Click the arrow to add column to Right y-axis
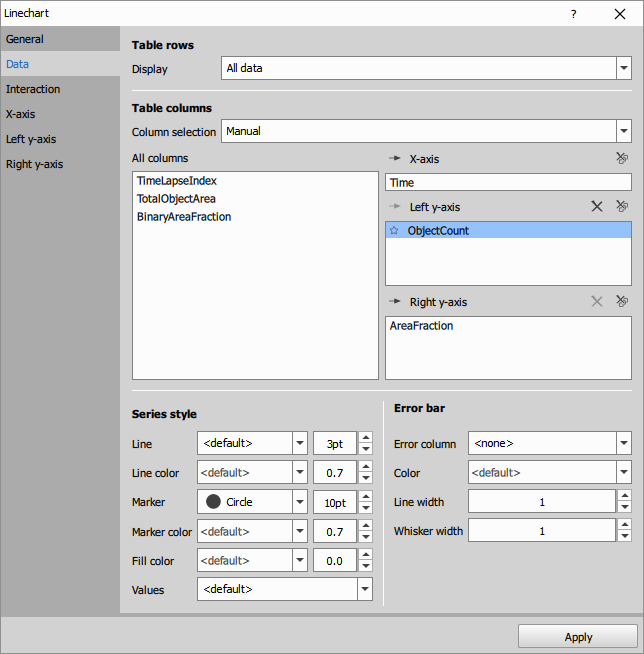 click(x=395, y=302)
